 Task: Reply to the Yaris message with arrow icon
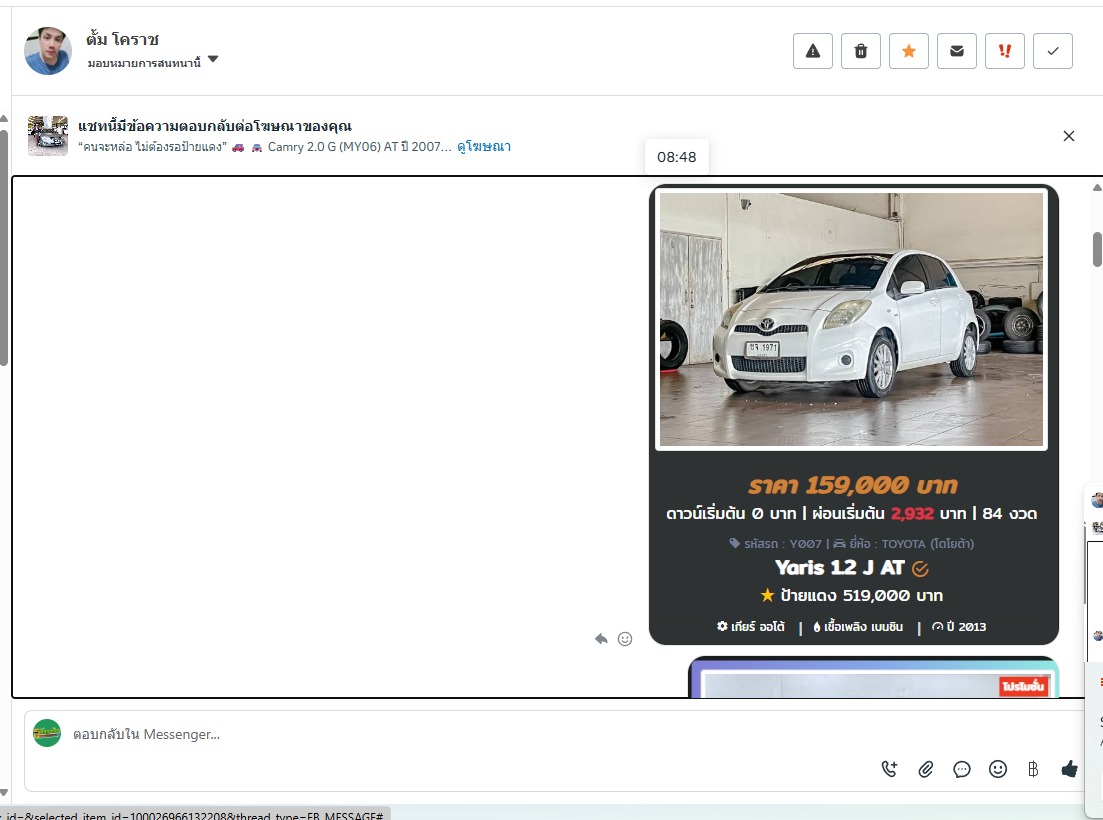pyautogui.click(x=601, y=639)
